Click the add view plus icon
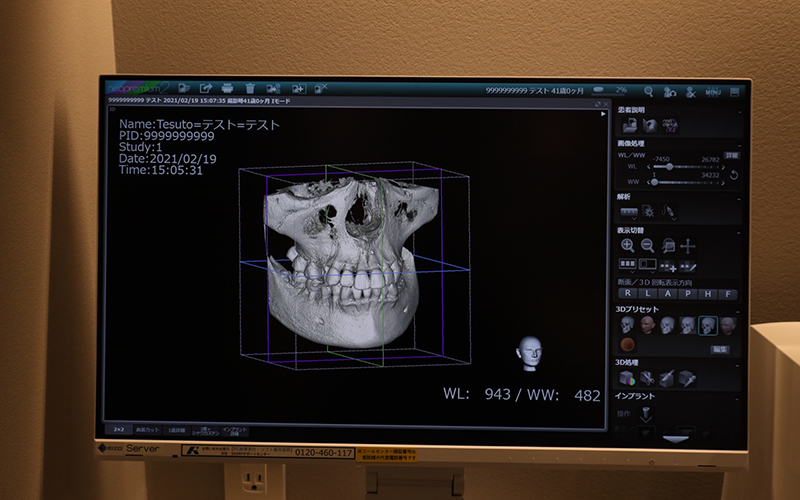 pos(668,266)
